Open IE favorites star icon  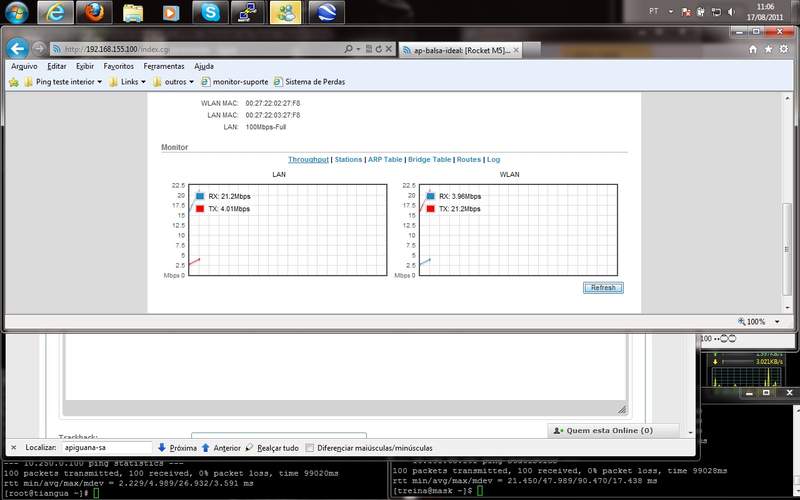(x=768, y=49)
